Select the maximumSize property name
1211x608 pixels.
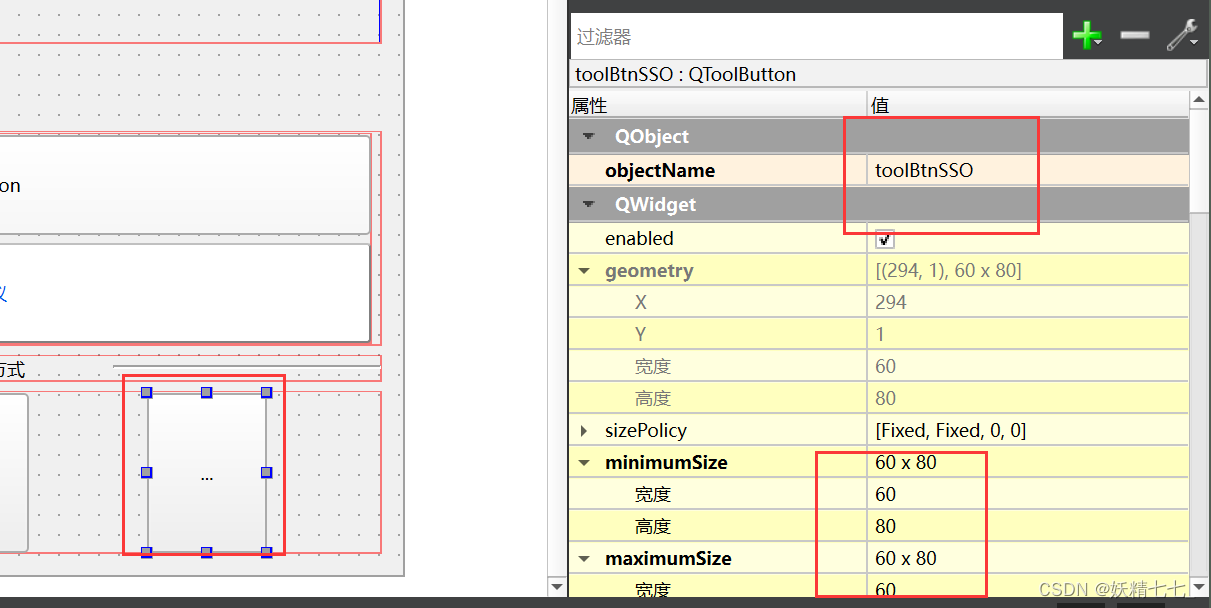click(x=668, y=558)
